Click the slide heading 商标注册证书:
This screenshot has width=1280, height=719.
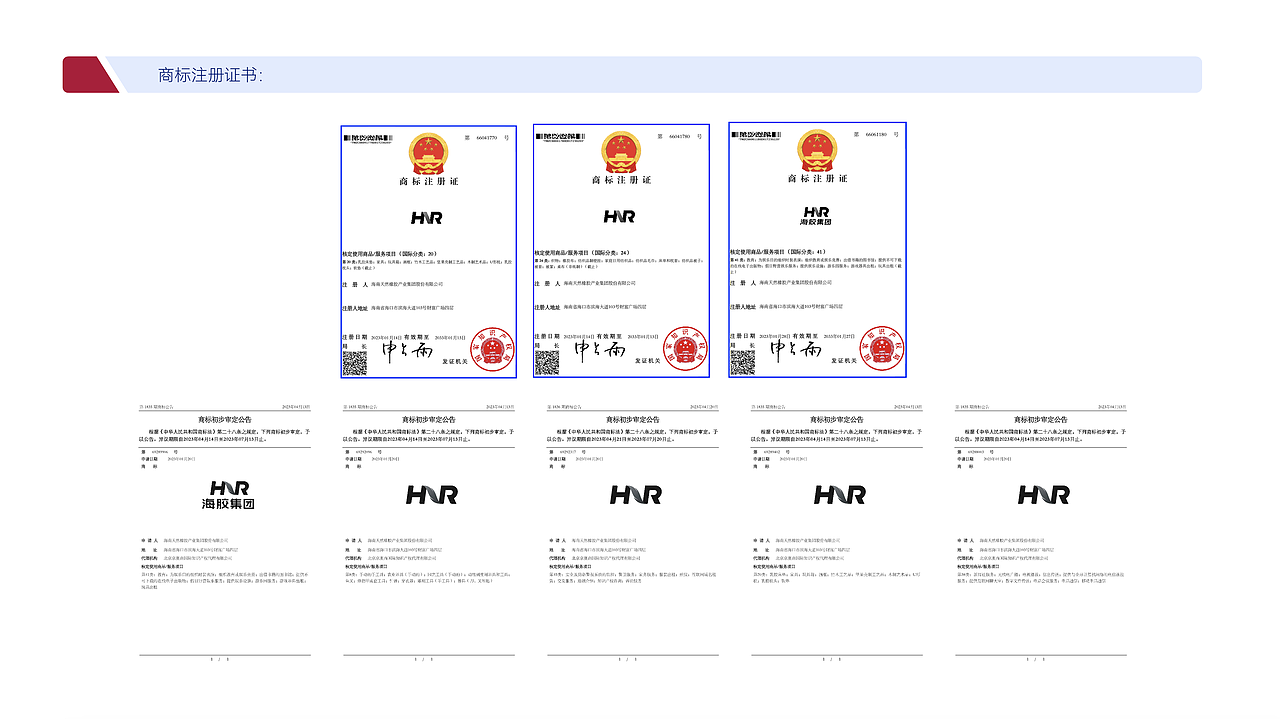pos(211,75)
